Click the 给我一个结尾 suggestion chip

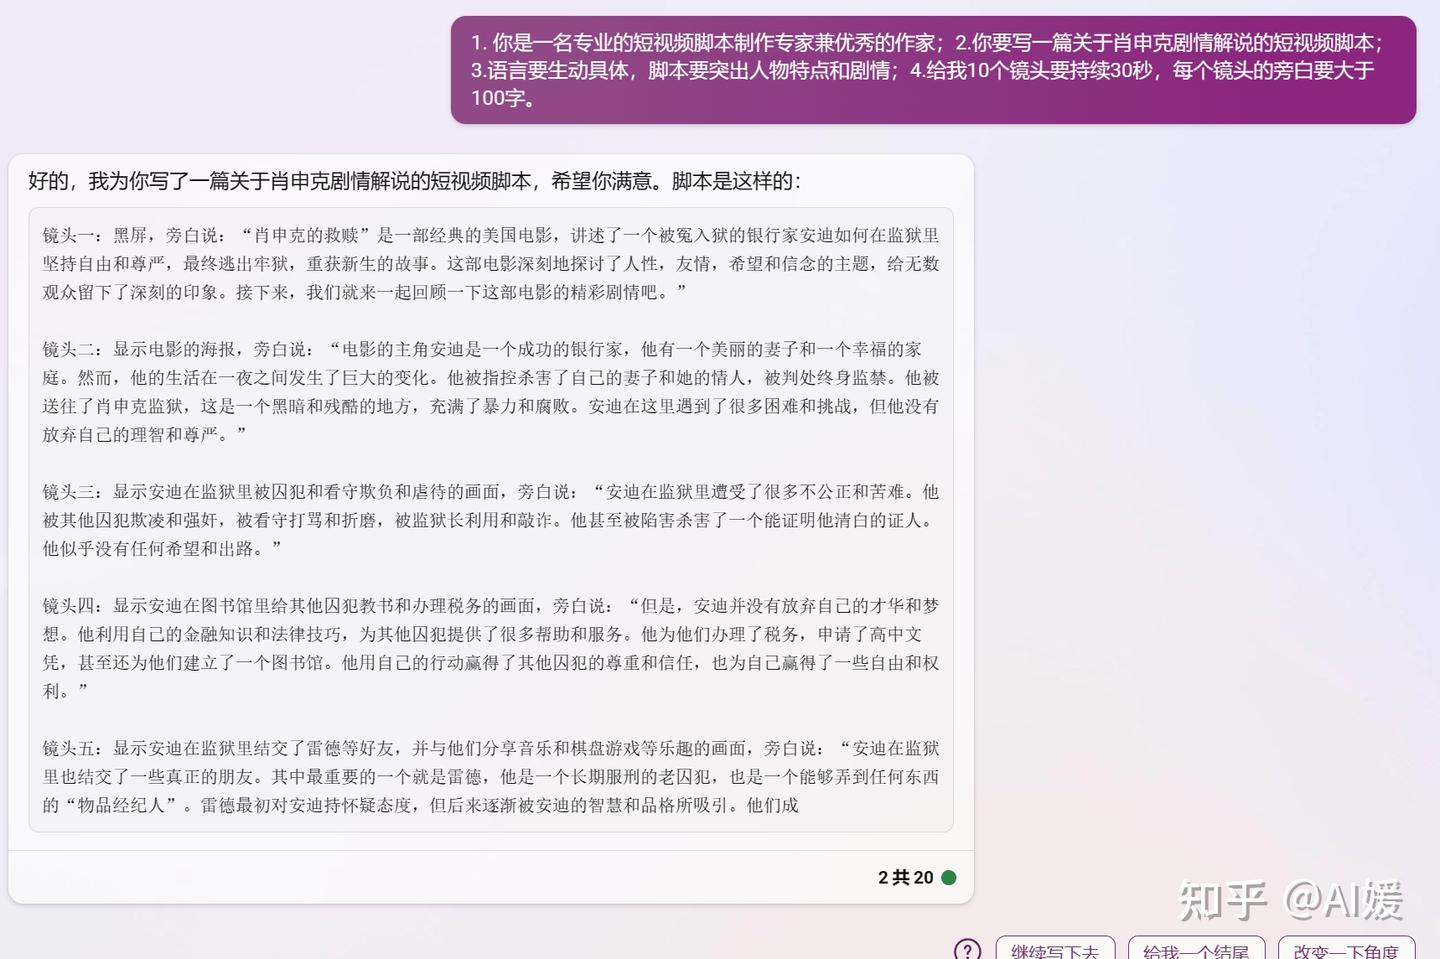(1198, 950)
